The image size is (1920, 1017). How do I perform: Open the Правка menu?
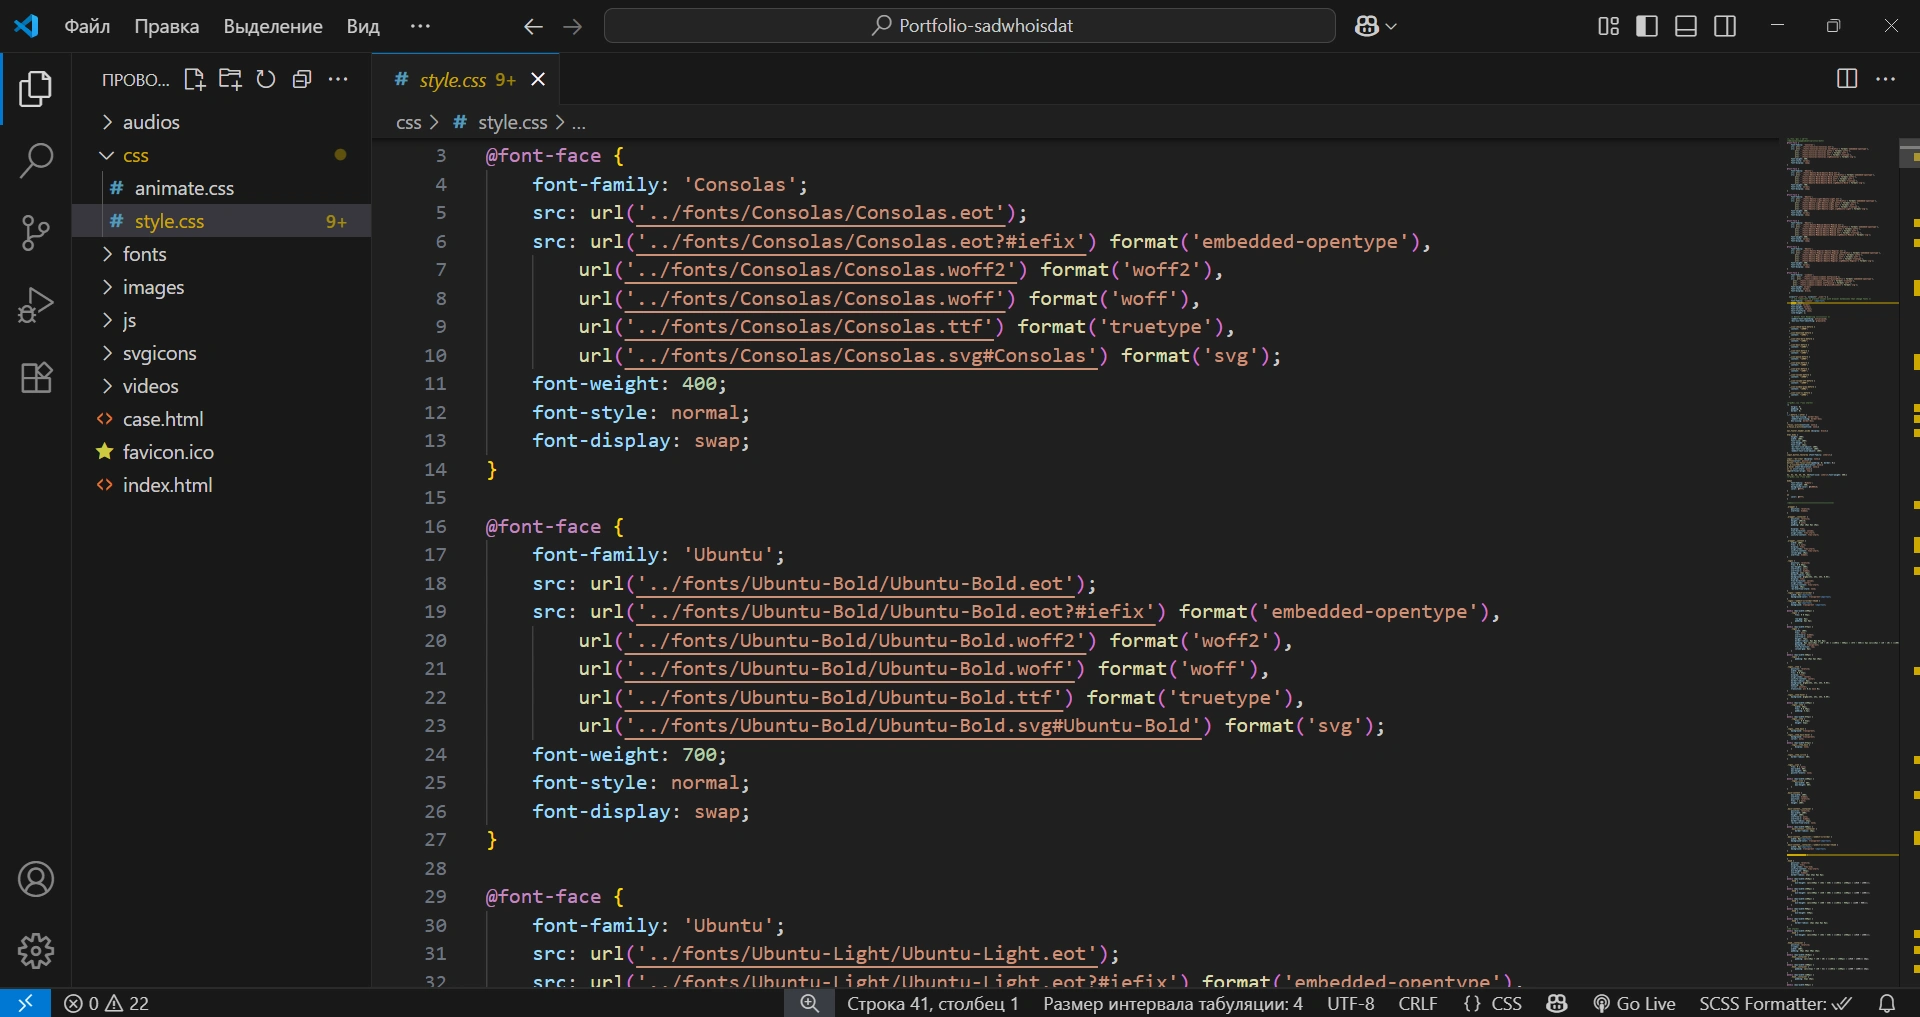point(166,26)
